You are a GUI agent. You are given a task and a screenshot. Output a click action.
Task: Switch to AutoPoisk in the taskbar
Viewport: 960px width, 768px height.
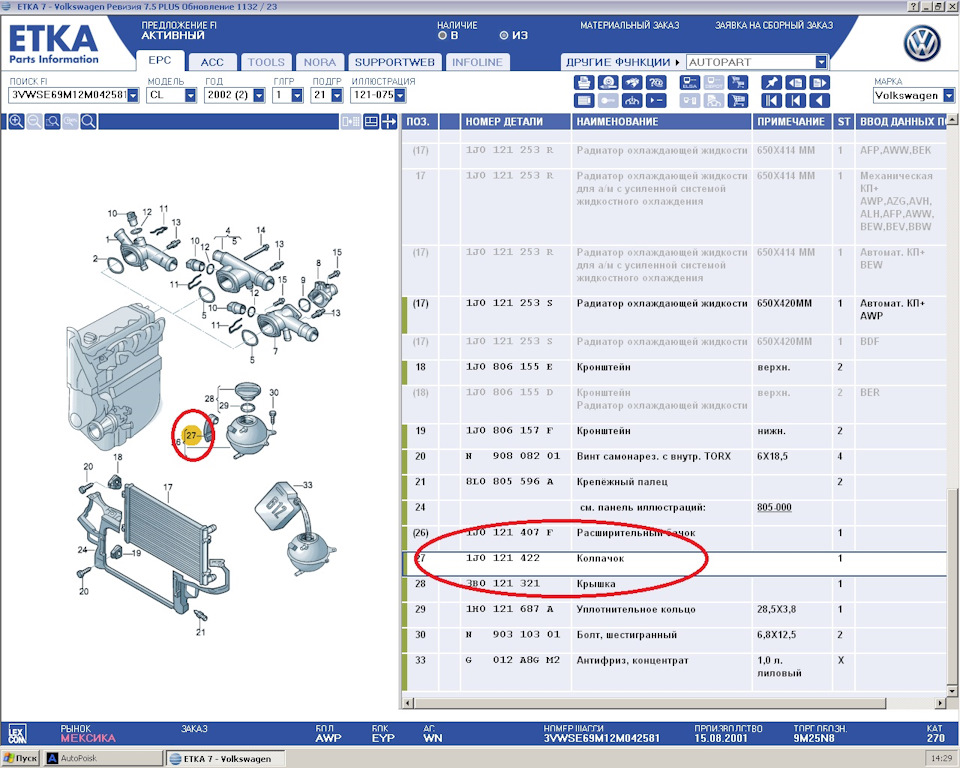pyautogui.click(x=102, y=758)
